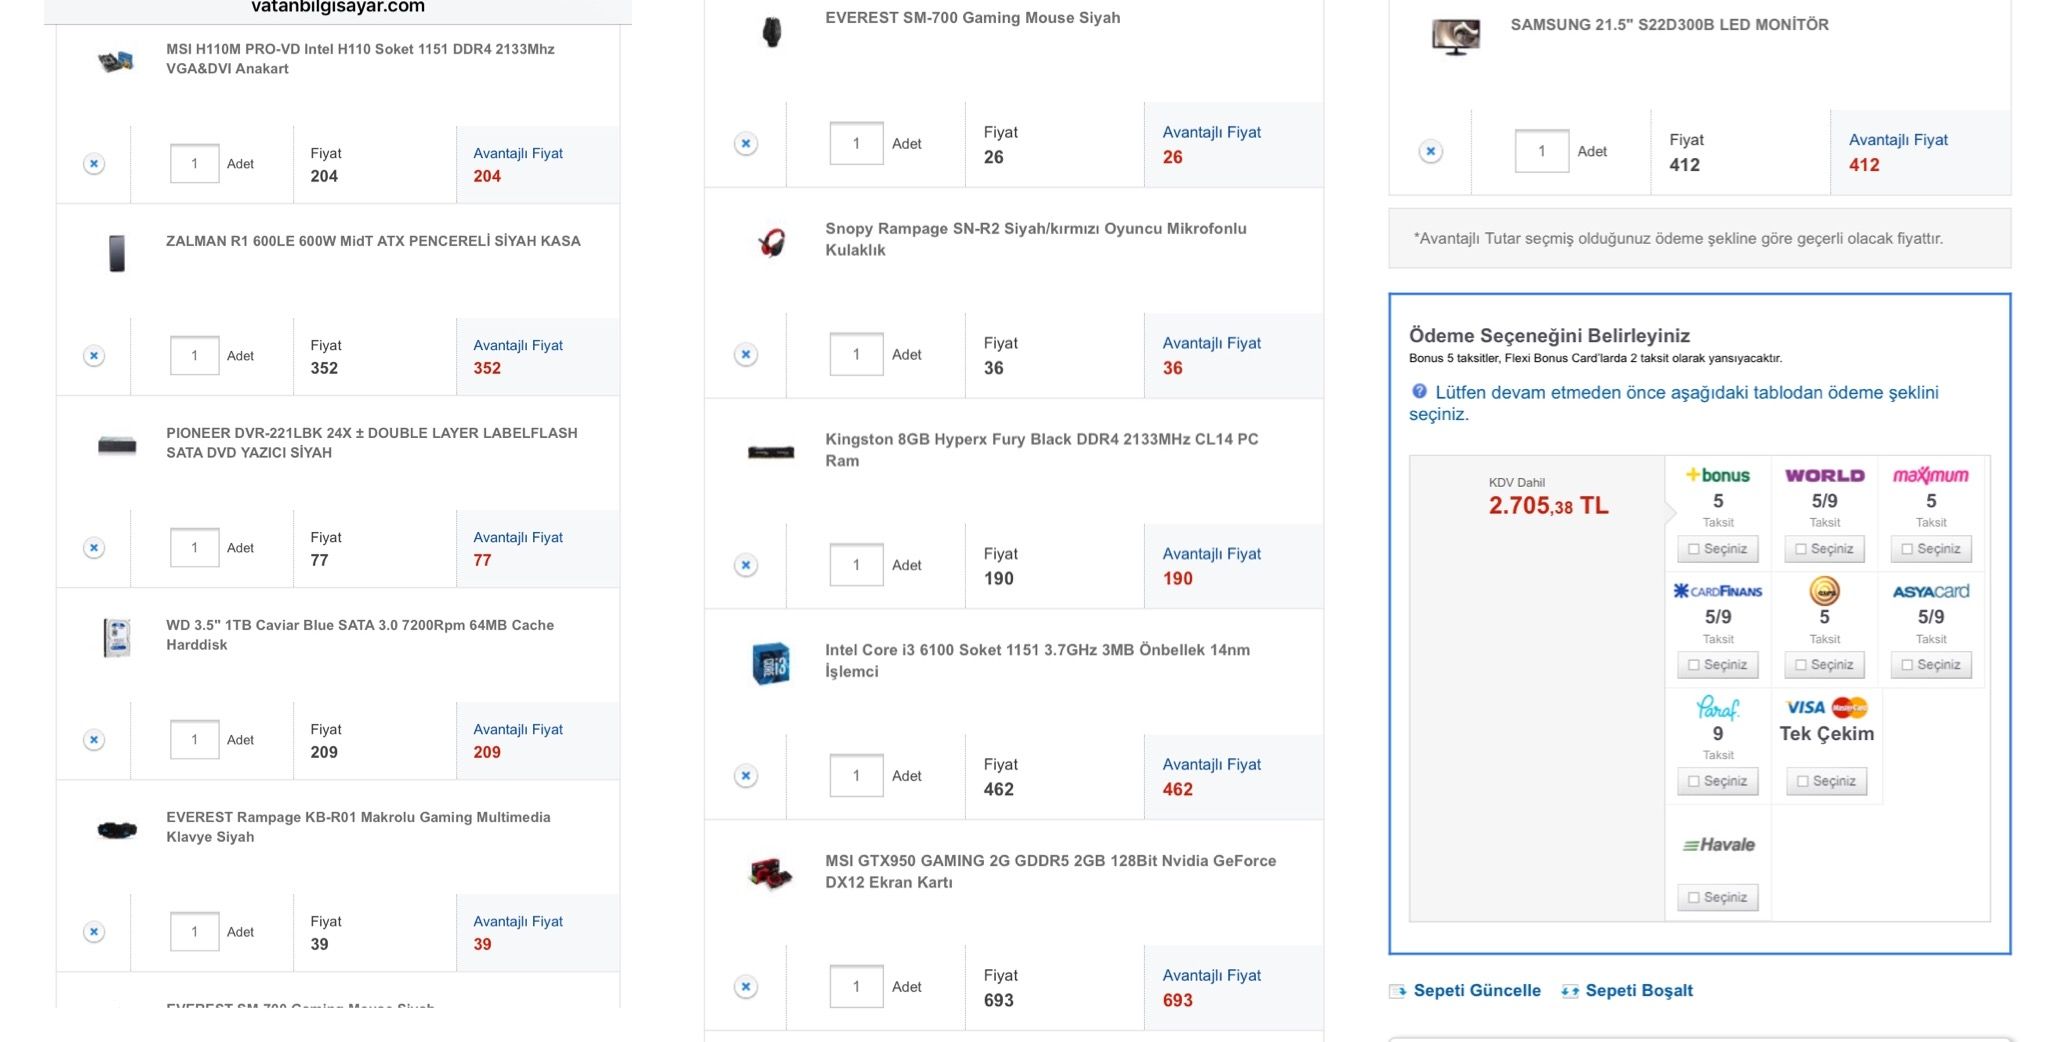Viewport: 2048px width, 1042px height.
Task: Click quantity field for PIONEER DVD writer
Action: 194,548
